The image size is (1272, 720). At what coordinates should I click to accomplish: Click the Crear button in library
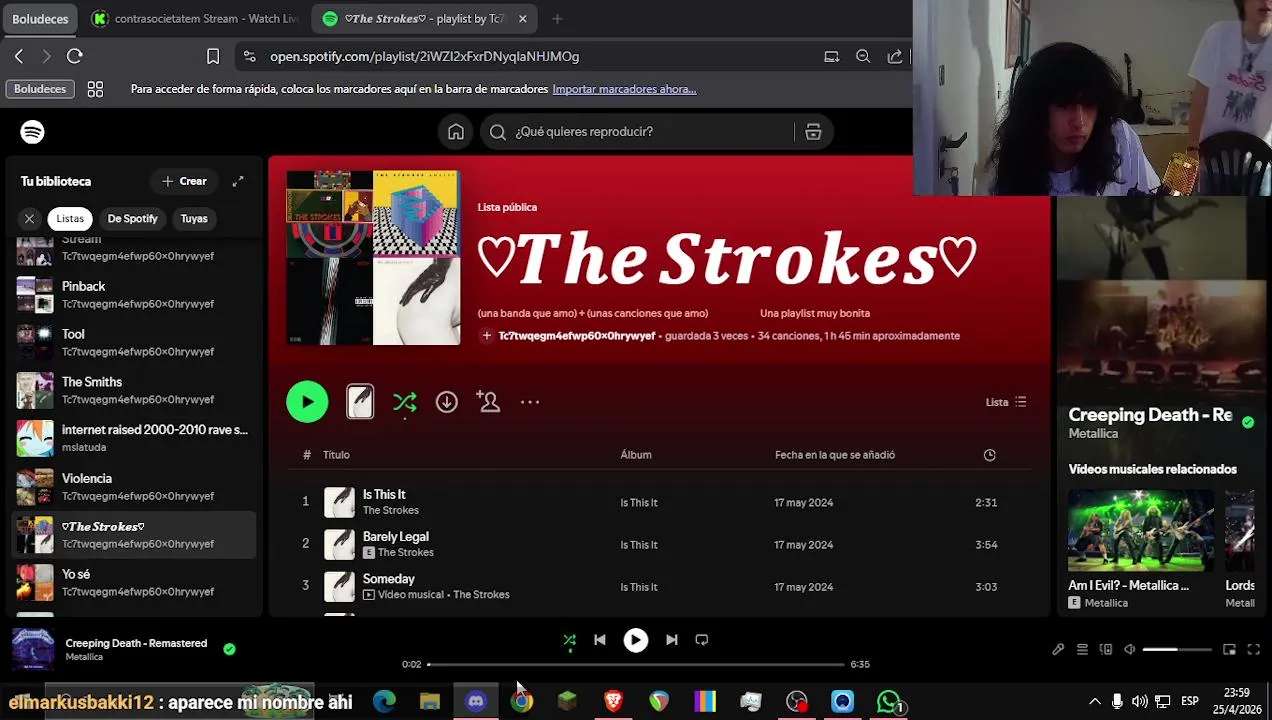point(184,181)
